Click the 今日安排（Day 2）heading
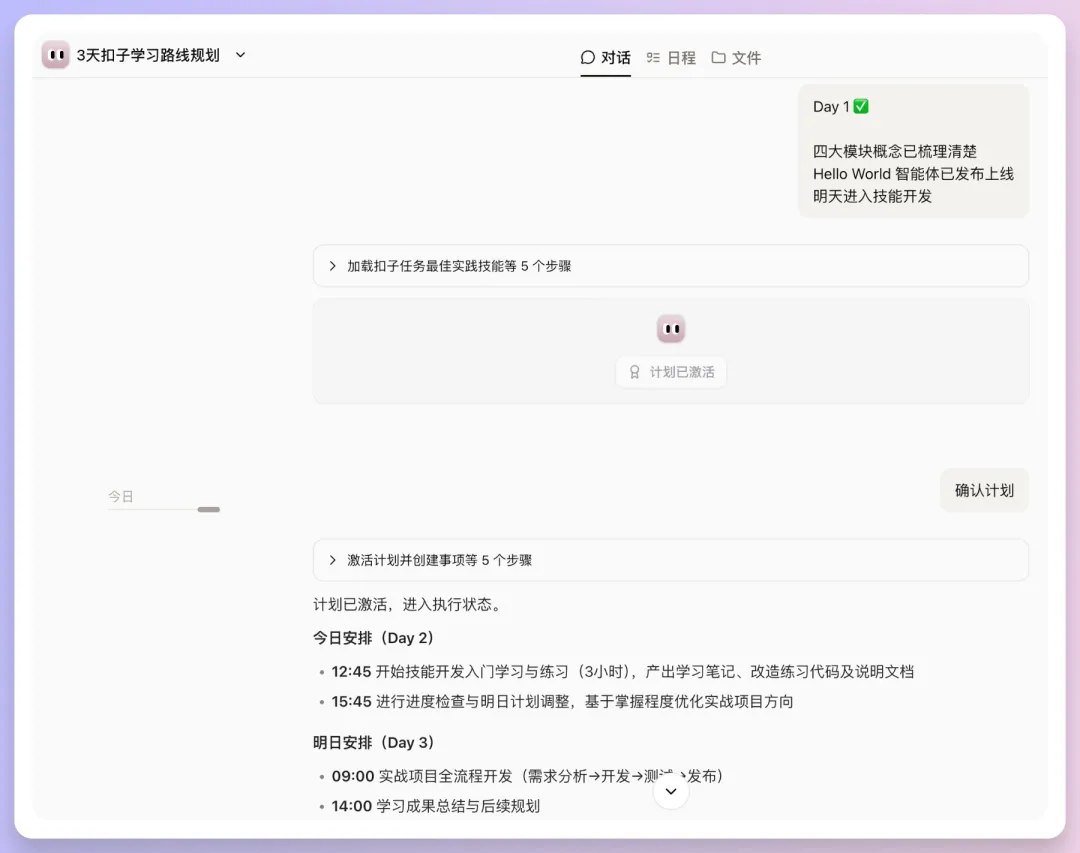 coord(374,637)
